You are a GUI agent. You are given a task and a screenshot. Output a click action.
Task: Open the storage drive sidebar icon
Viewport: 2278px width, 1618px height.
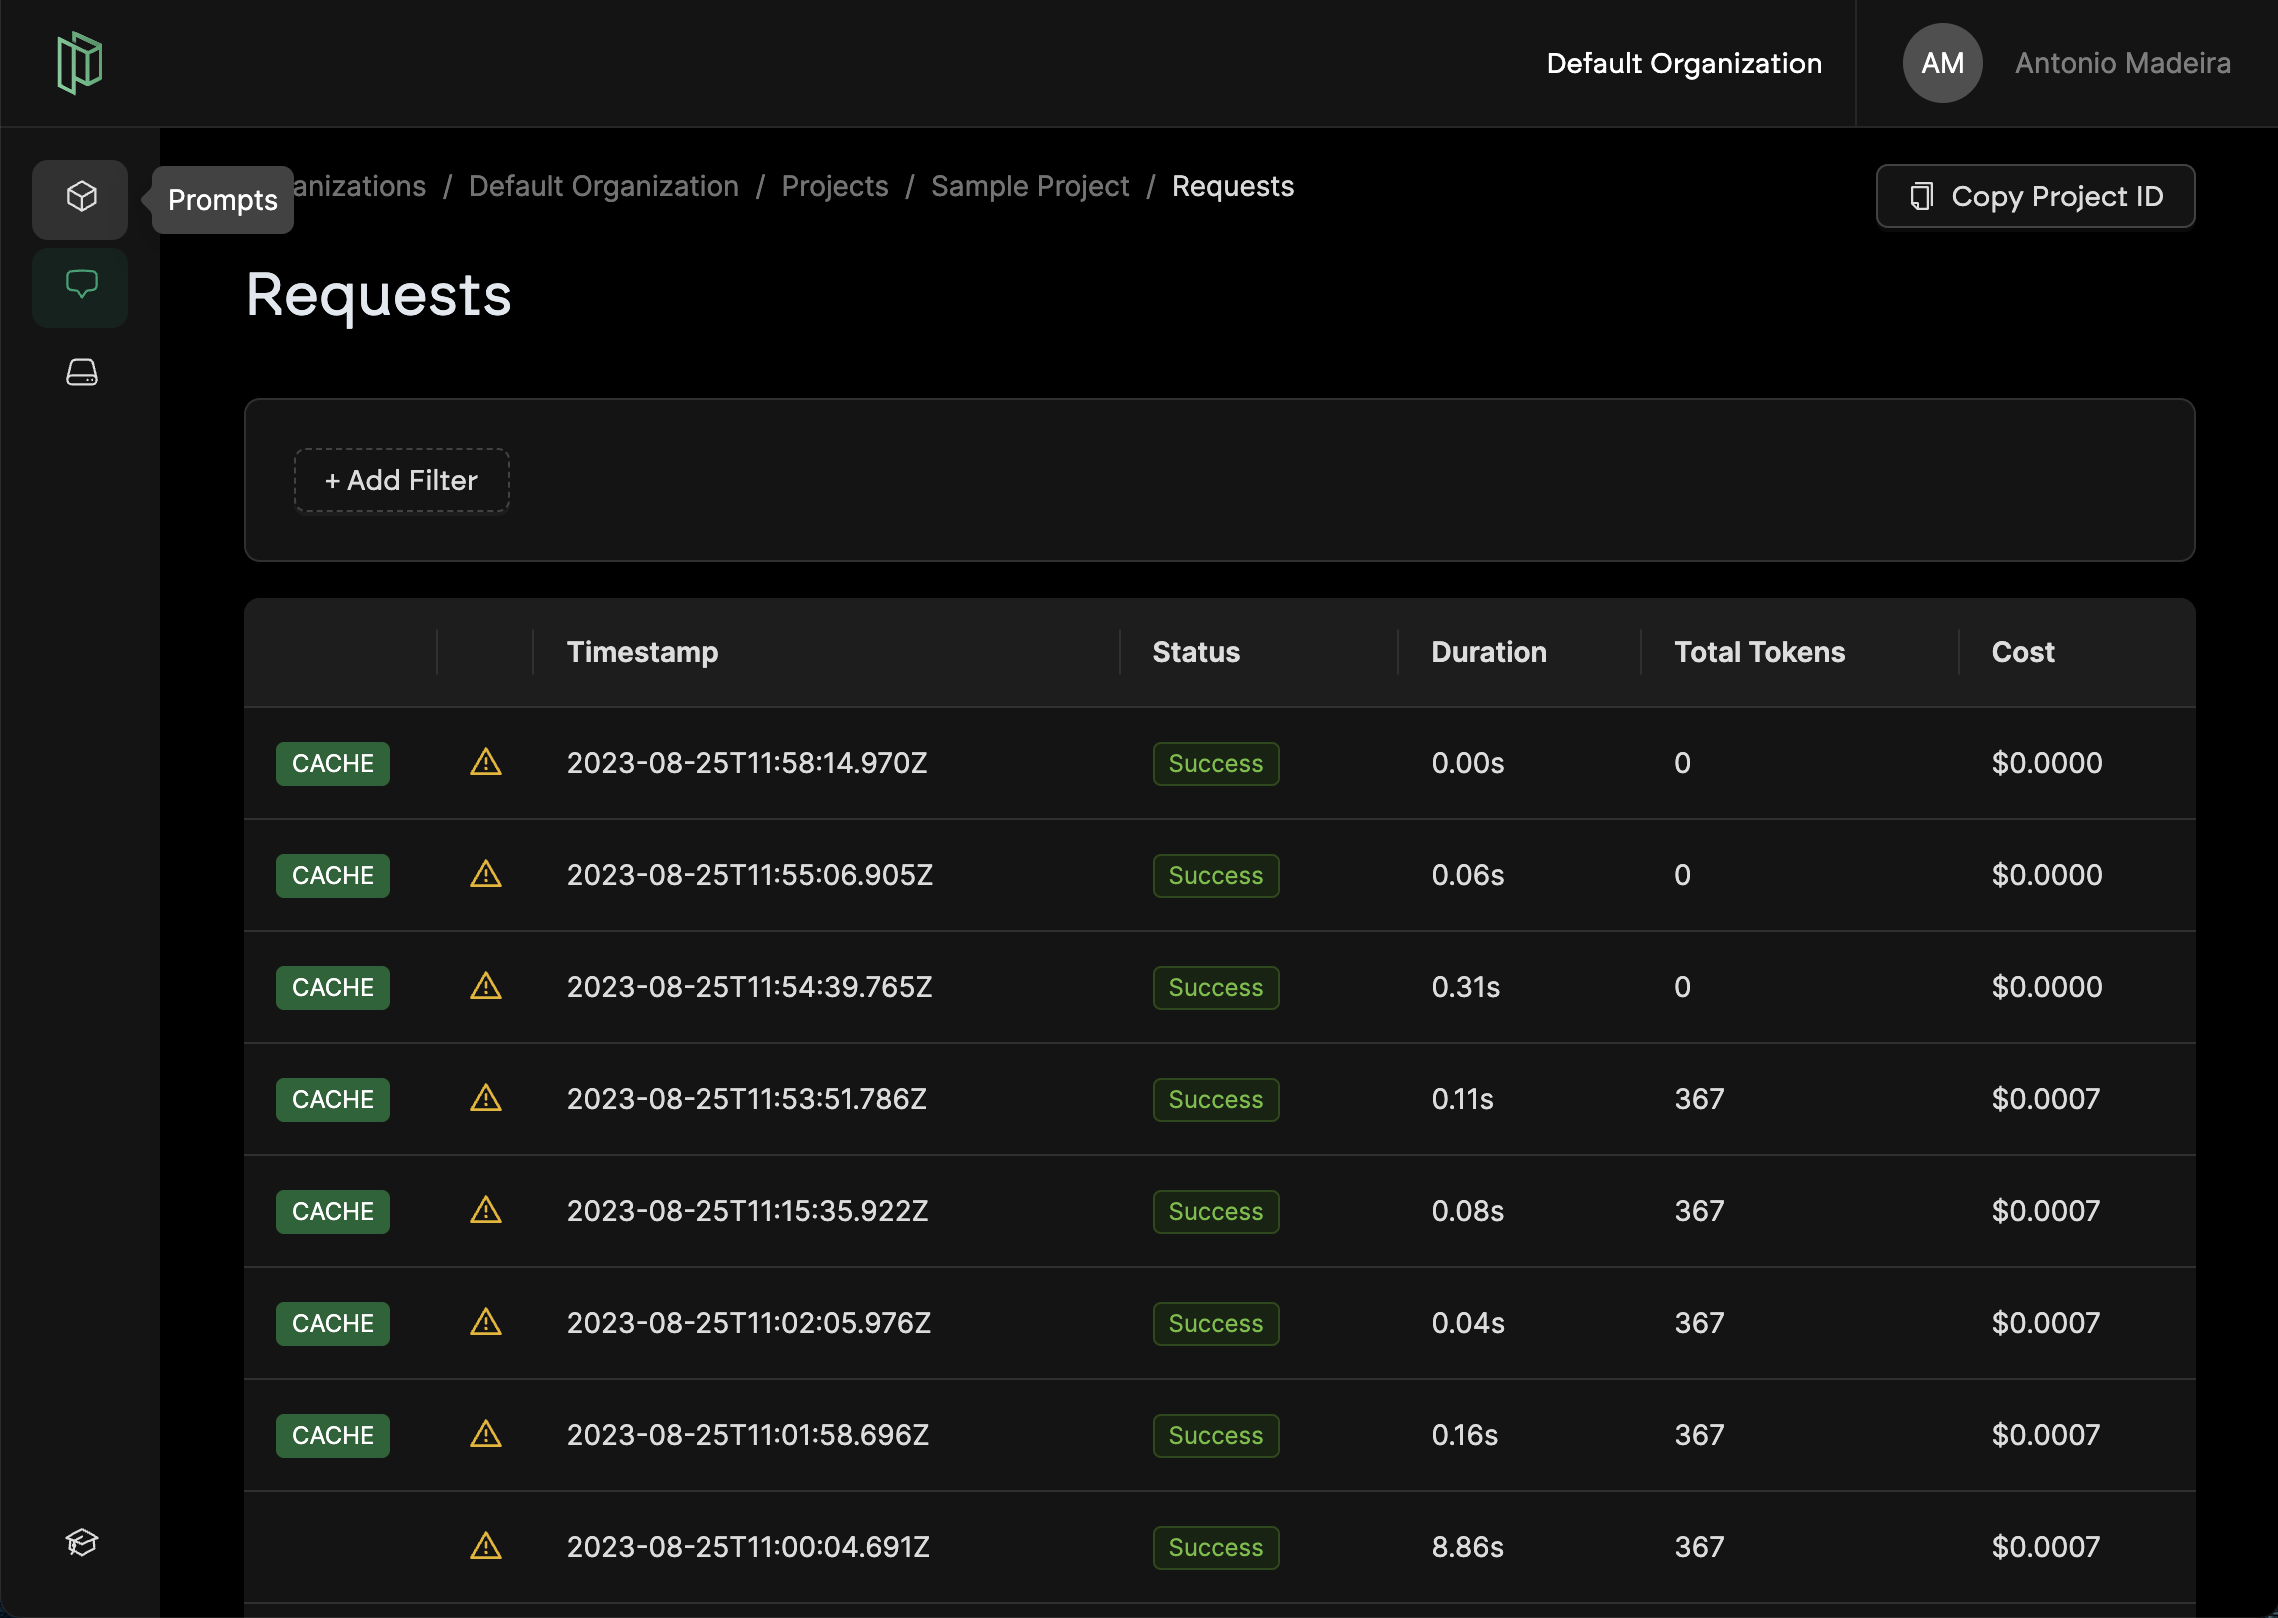(81, 373)
